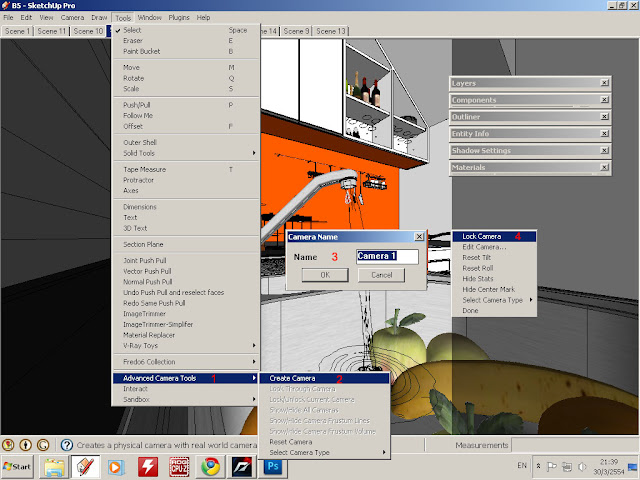Choose Create Camera from submenu
This screenshot has height=480, width=640.
coord(325,378)
